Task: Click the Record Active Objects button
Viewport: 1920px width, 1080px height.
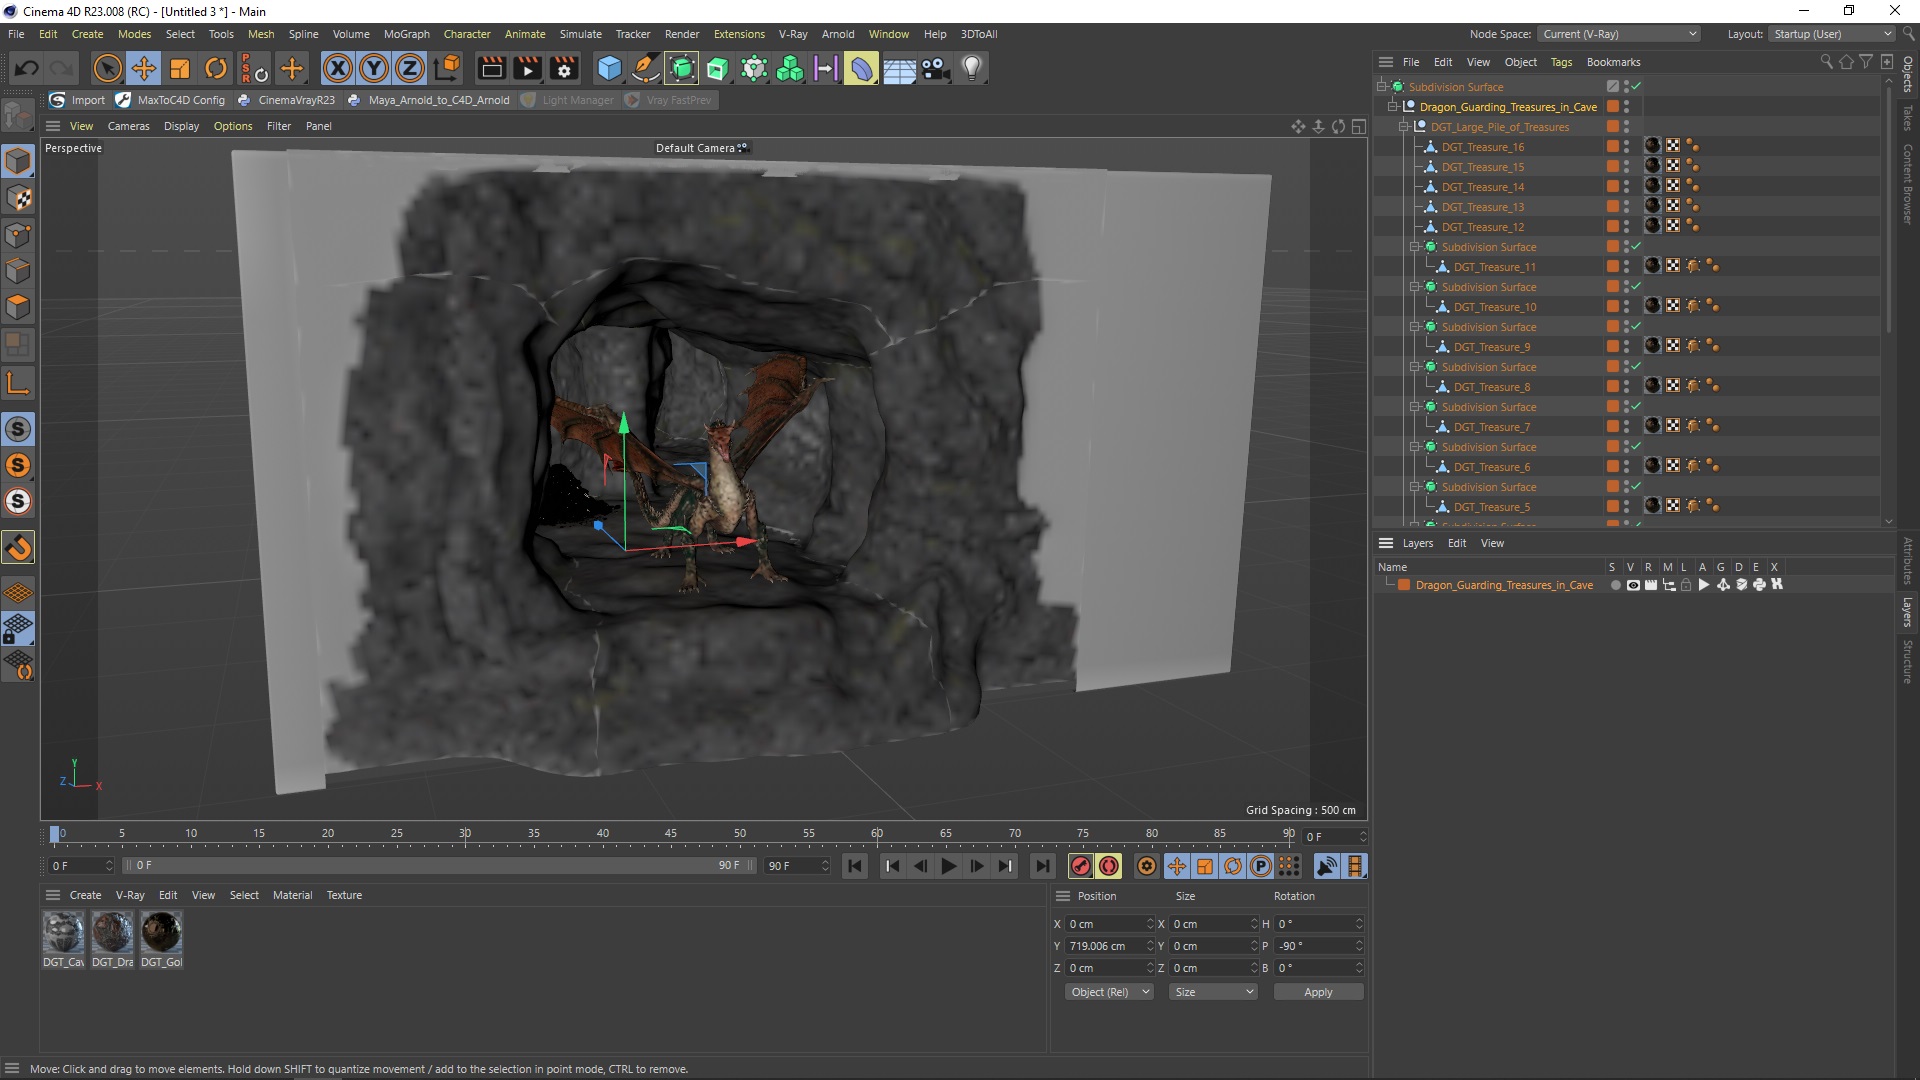Action: click(1080, 866)
